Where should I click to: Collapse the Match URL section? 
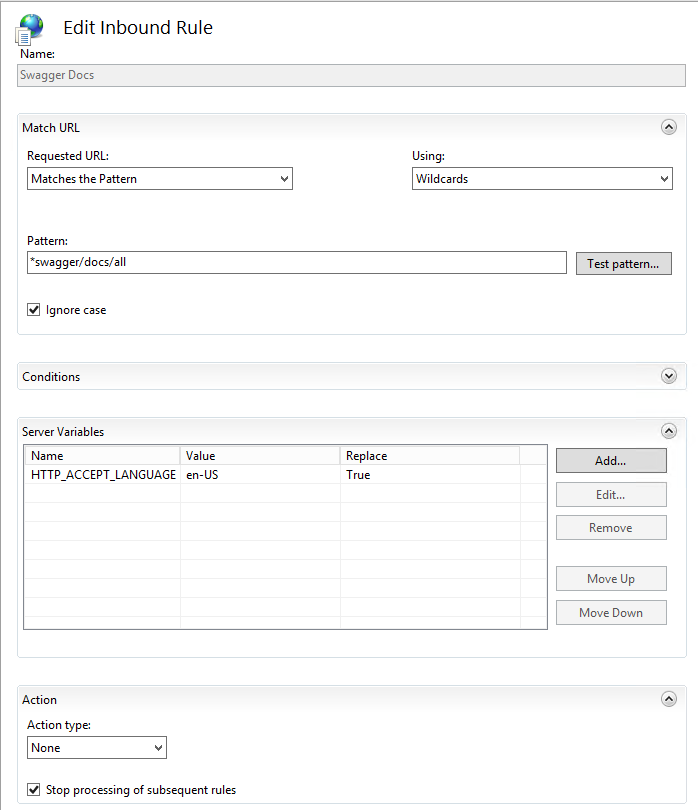[x=669, y=127]
